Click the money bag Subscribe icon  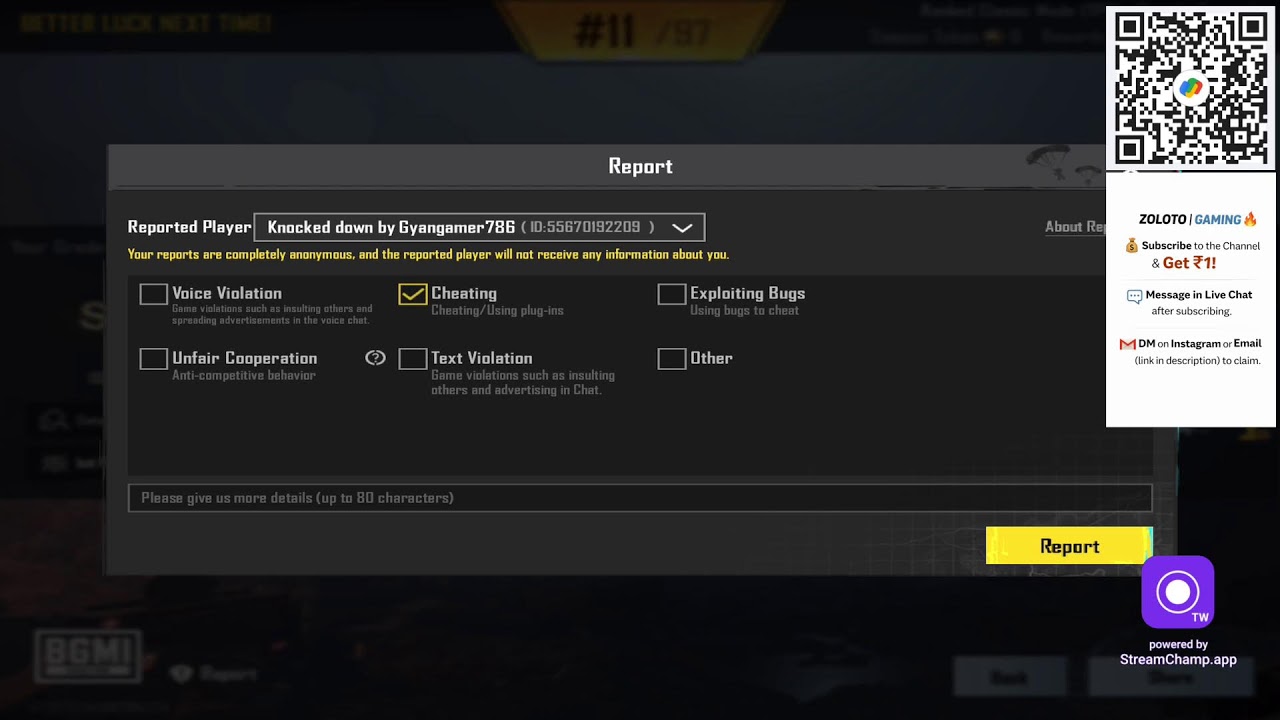[x=1132, y=246]
